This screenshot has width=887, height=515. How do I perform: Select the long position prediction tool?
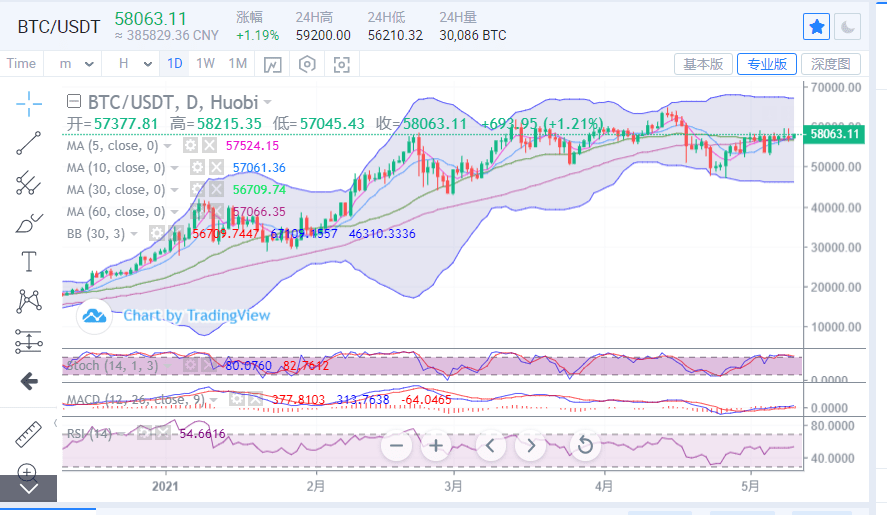pos(29,341)
